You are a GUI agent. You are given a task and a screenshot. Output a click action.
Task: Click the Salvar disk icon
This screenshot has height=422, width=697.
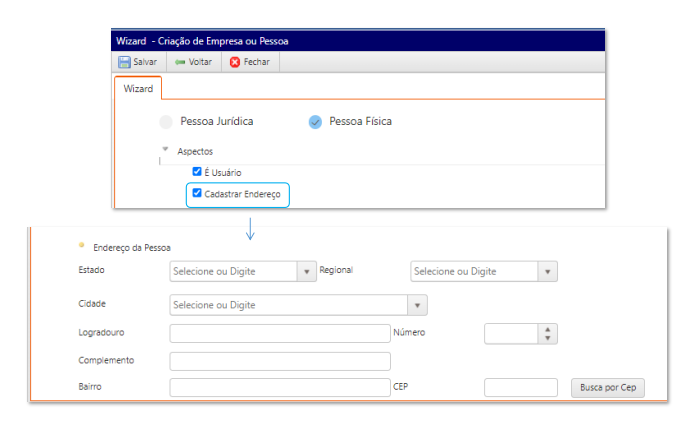click(x=124, y=62)
